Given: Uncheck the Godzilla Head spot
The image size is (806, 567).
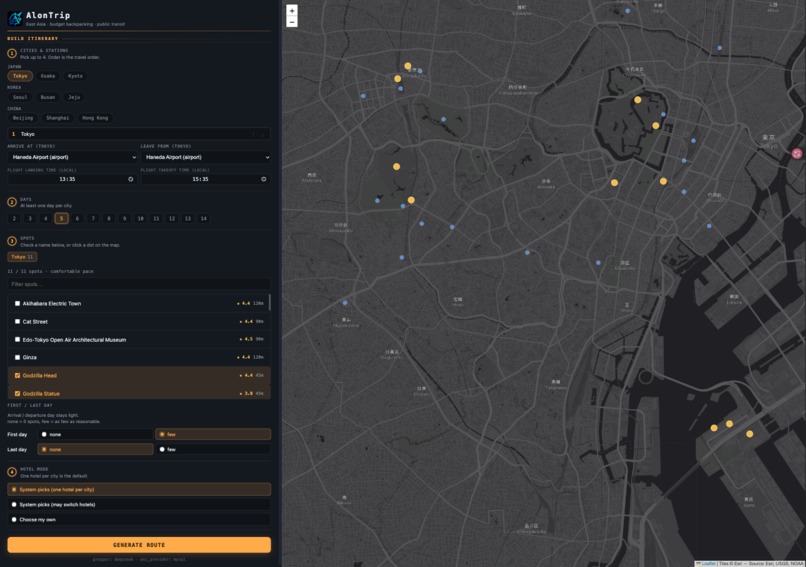Looking at the screenshot, I should [x=17, y=375].
